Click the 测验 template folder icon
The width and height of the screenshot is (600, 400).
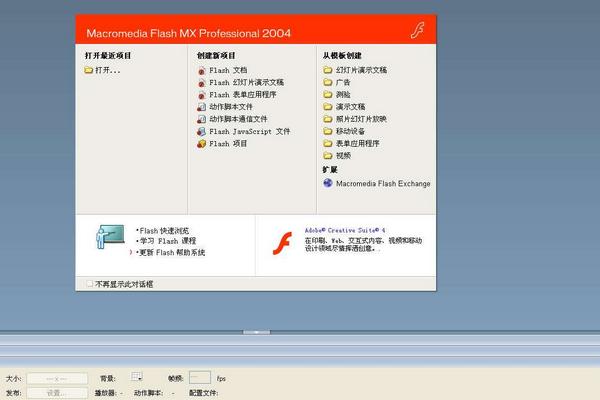click(328, 95)
